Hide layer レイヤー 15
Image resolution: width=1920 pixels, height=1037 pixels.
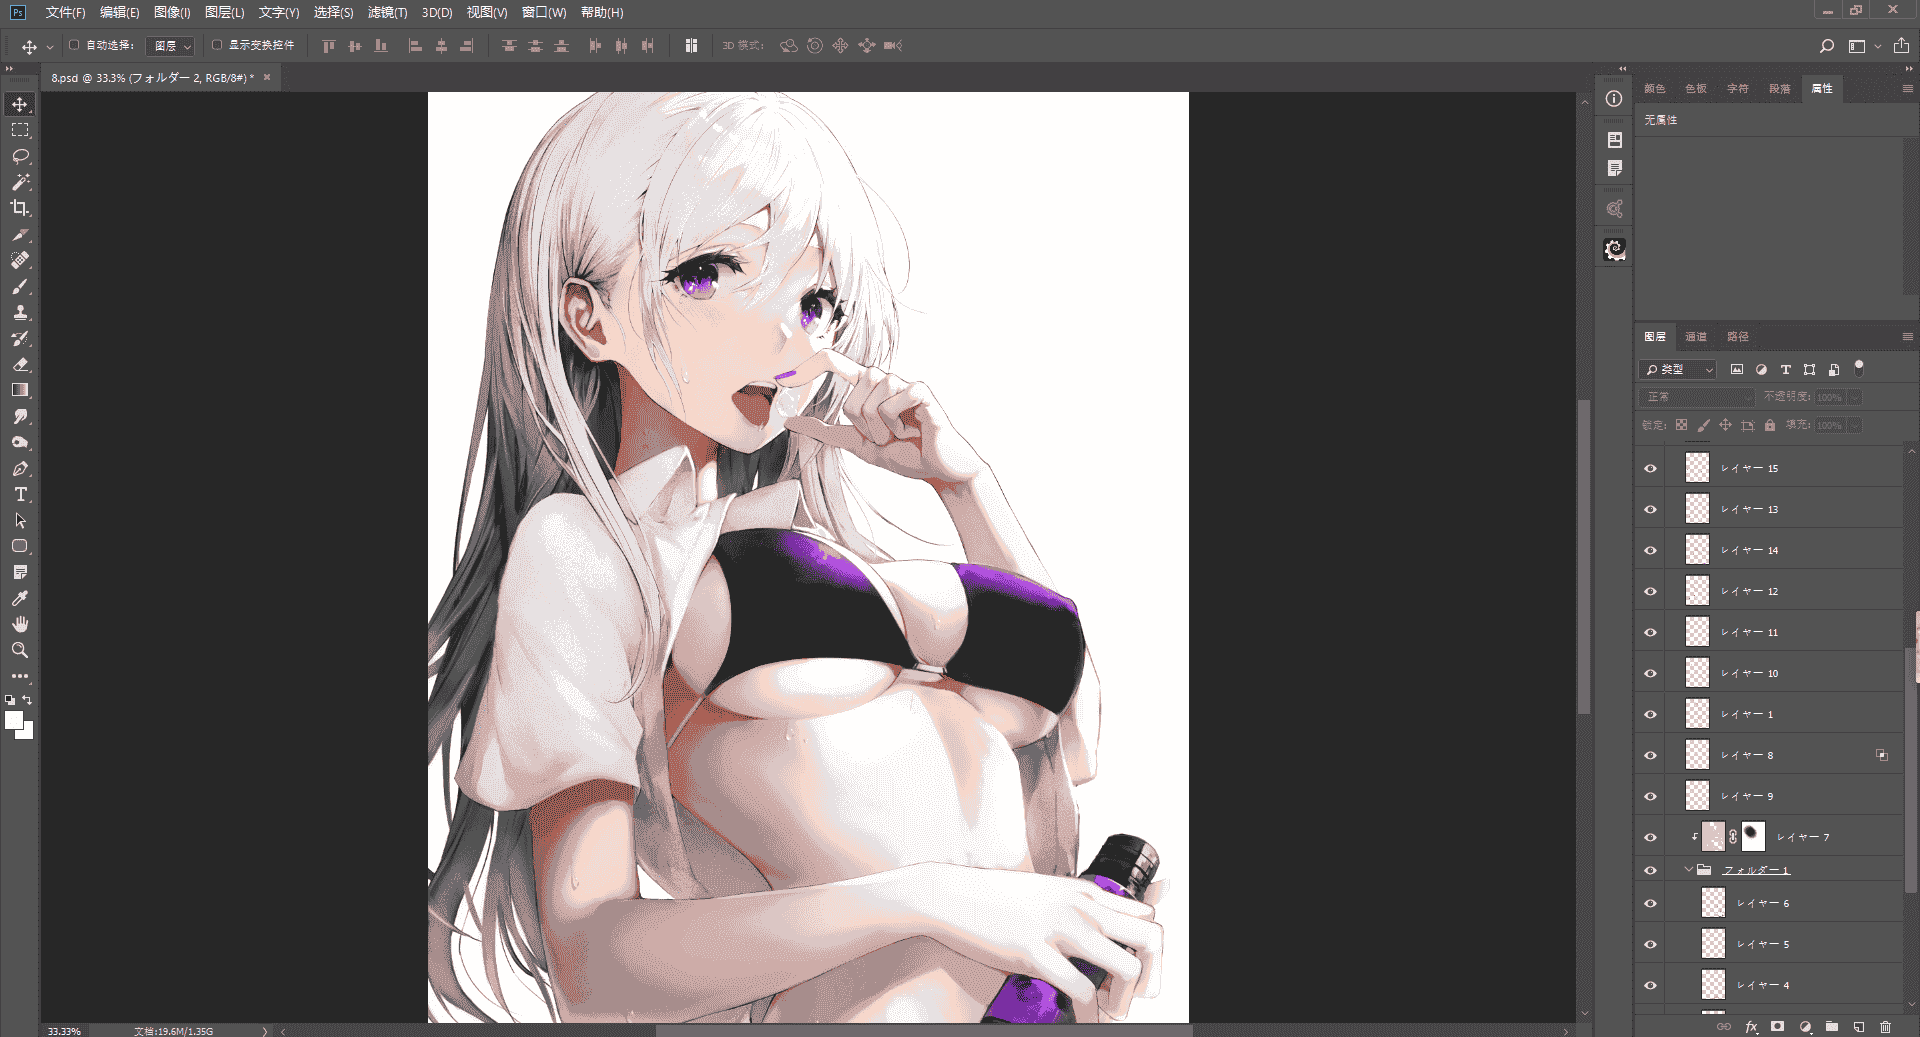[x=1650, y=468]
